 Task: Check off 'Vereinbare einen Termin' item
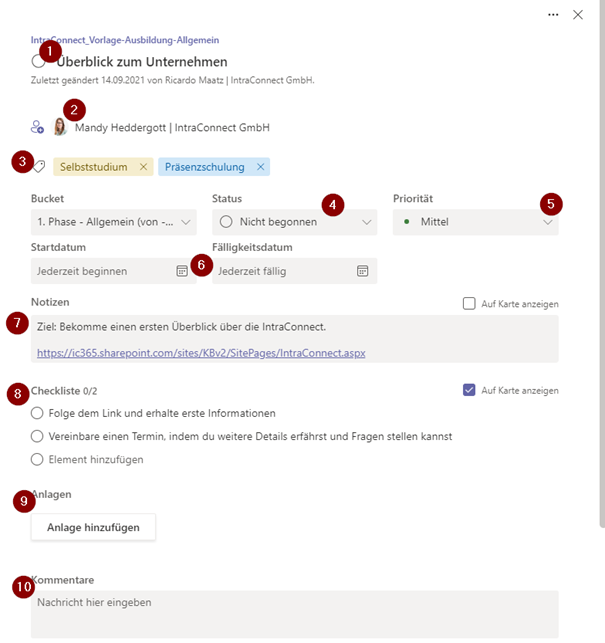pyautogui.click(x=37, y=436)
